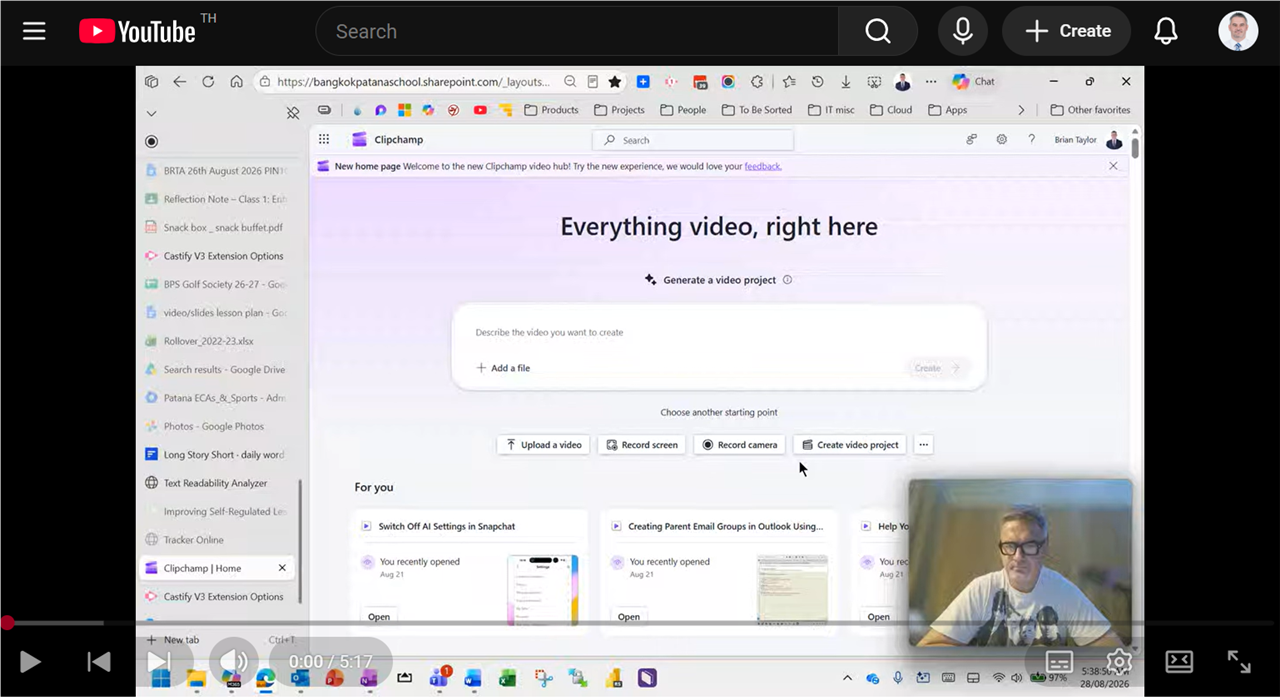Enter full screen mode
This screenshot has width=1280, height=700.
pos(1239,661)
